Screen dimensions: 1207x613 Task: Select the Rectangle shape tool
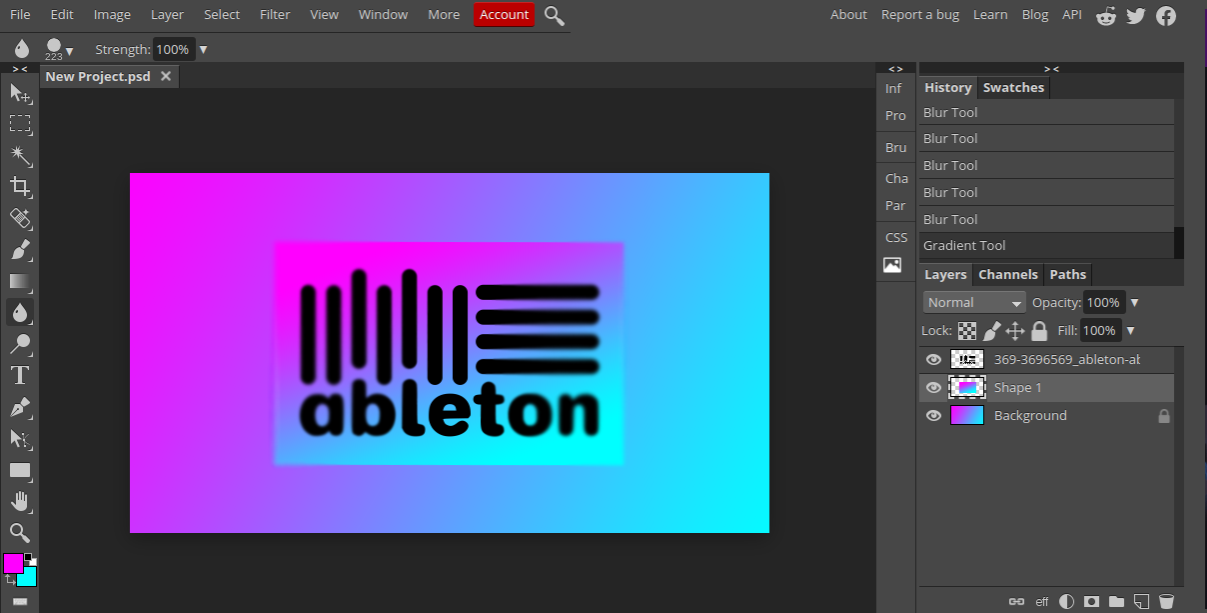19,470
